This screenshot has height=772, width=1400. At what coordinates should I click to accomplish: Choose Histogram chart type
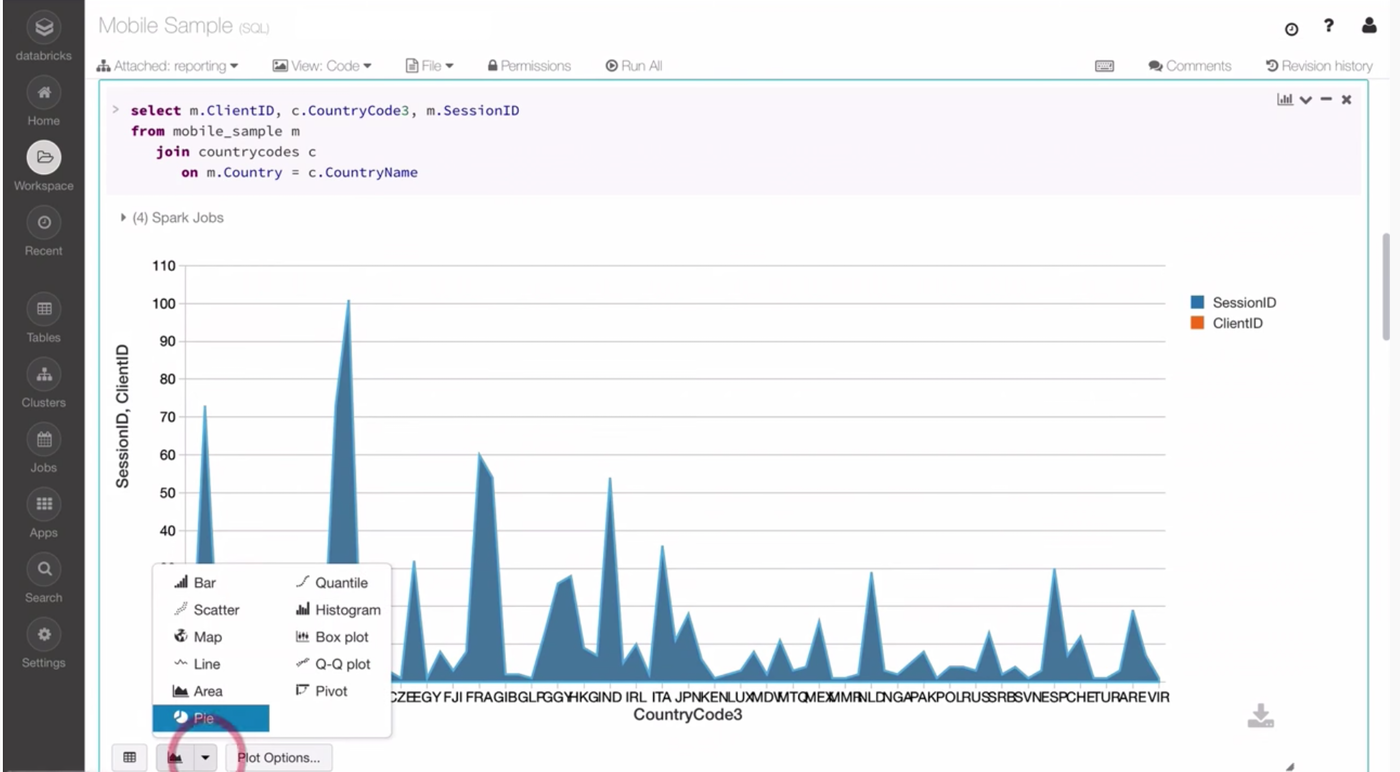pyautogui.click(x=338, y=610)
